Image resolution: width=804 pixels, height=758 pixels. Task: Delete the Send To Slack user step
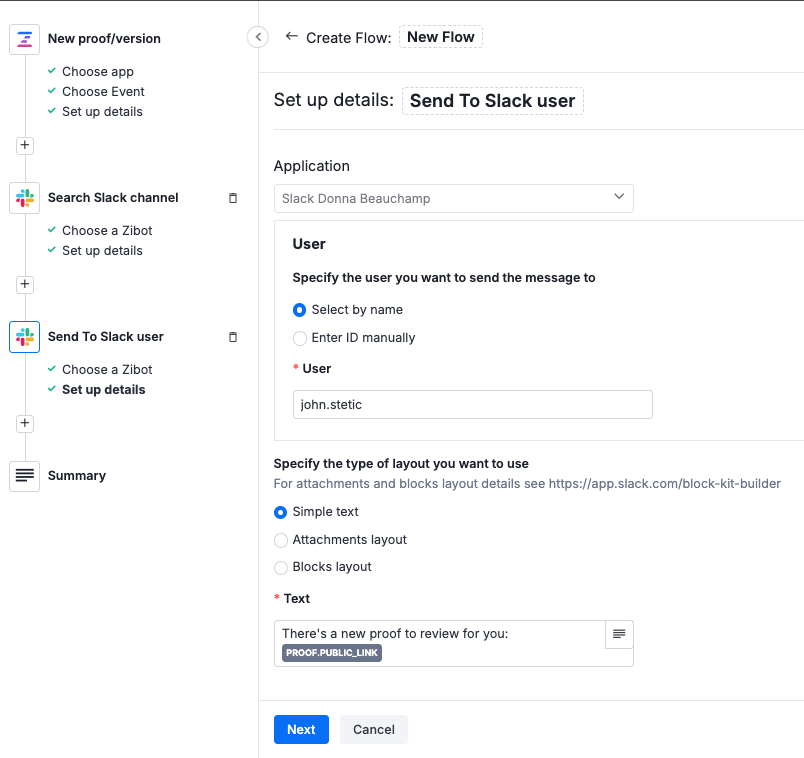click(233, 337)
